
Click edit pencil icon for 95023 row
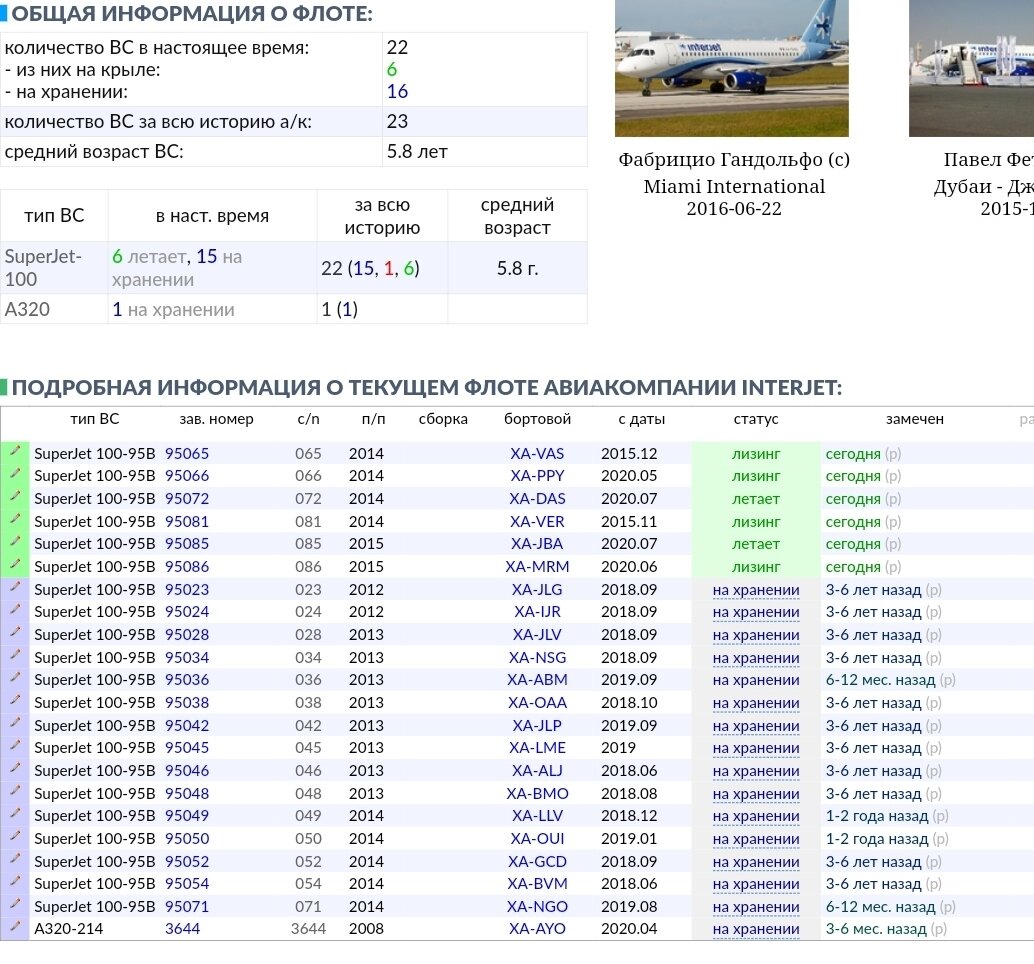(15, 587)
